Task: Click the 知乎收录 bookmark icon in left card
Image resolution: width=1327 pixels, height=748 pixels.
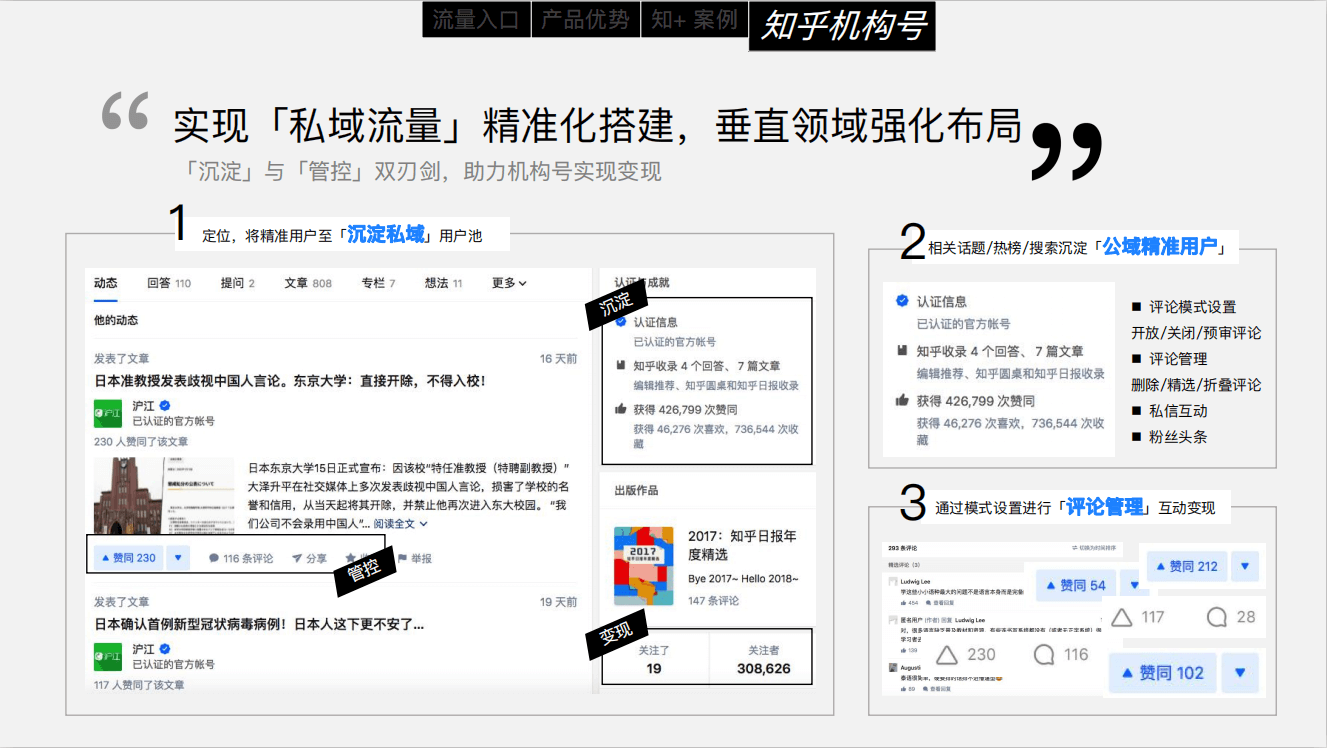Action: point(622,366)
